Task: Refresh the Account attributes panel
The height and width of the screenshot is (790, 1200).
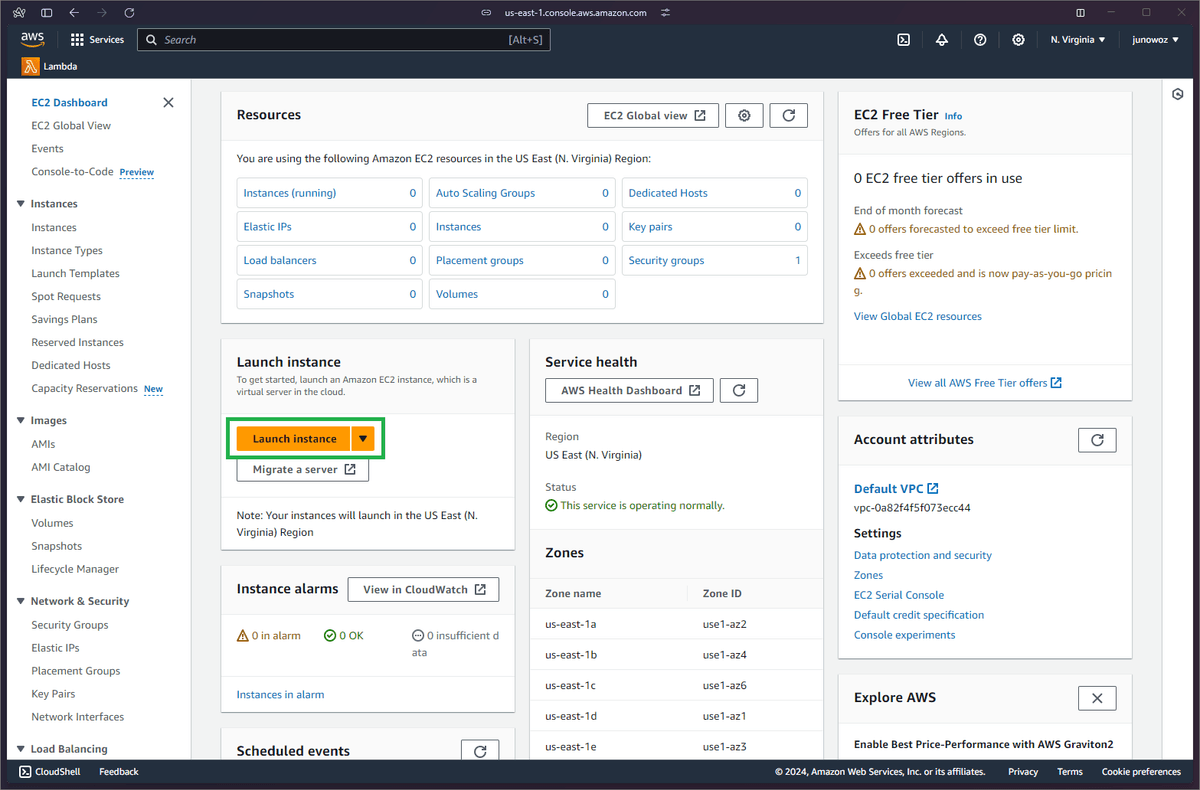Action: (x=1097, y=439)
